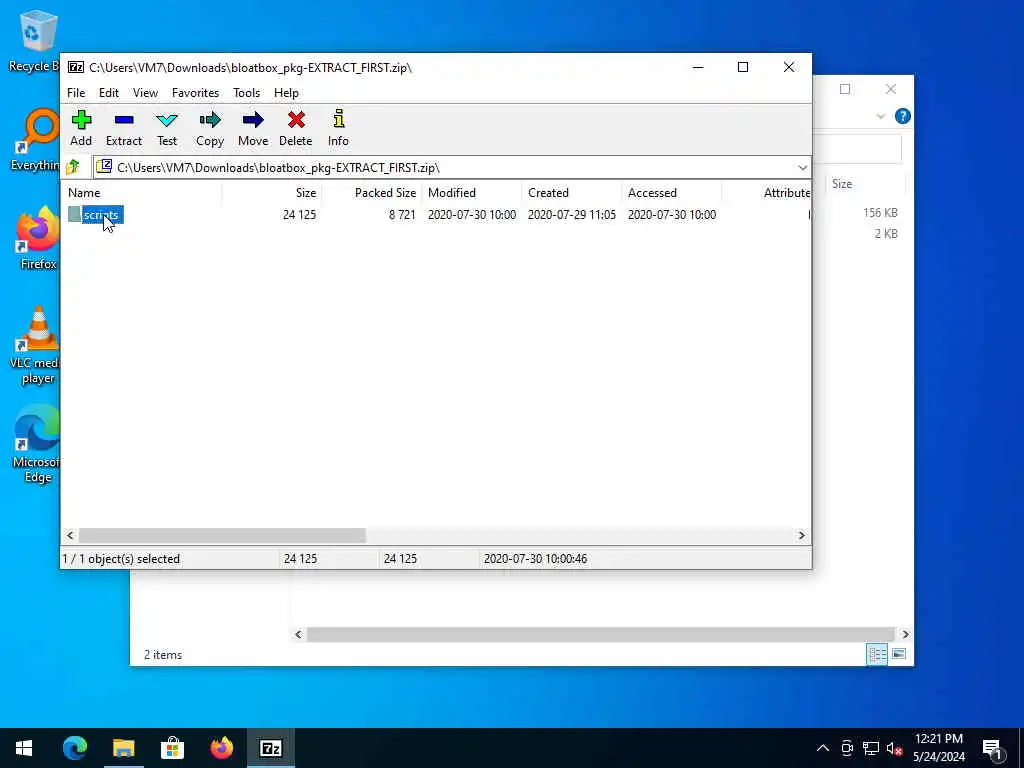Image resolution: width=1024 pixels, height=768 pixels.
Task: Select the VLC media player desktop shortcut
Action: tap(37, 346)
